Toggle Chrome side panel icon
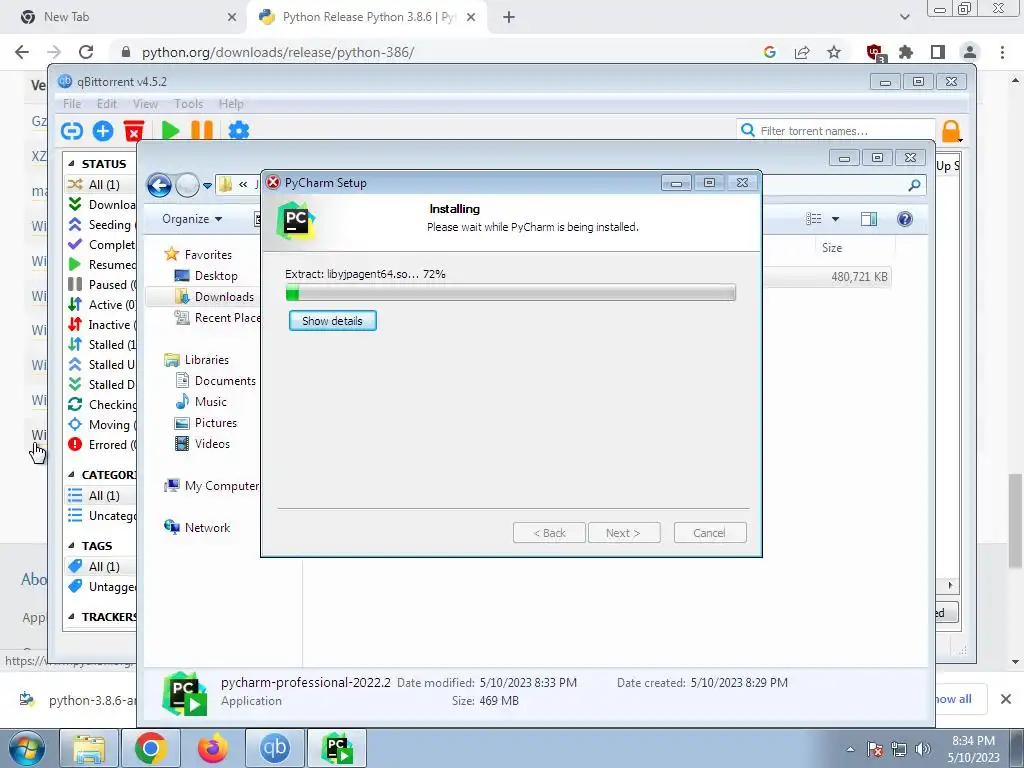Screen dimensions: 1024x768 click(x=938, y=52)
